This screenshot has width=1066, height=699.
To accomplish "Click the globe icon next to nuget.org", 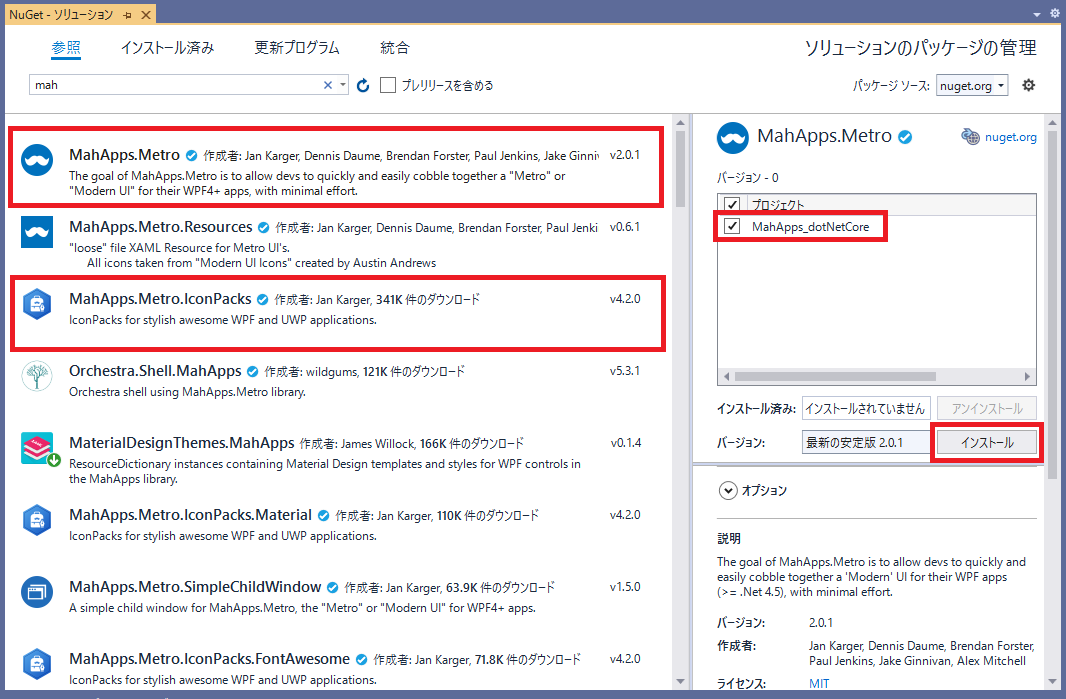I will (970, 137).
